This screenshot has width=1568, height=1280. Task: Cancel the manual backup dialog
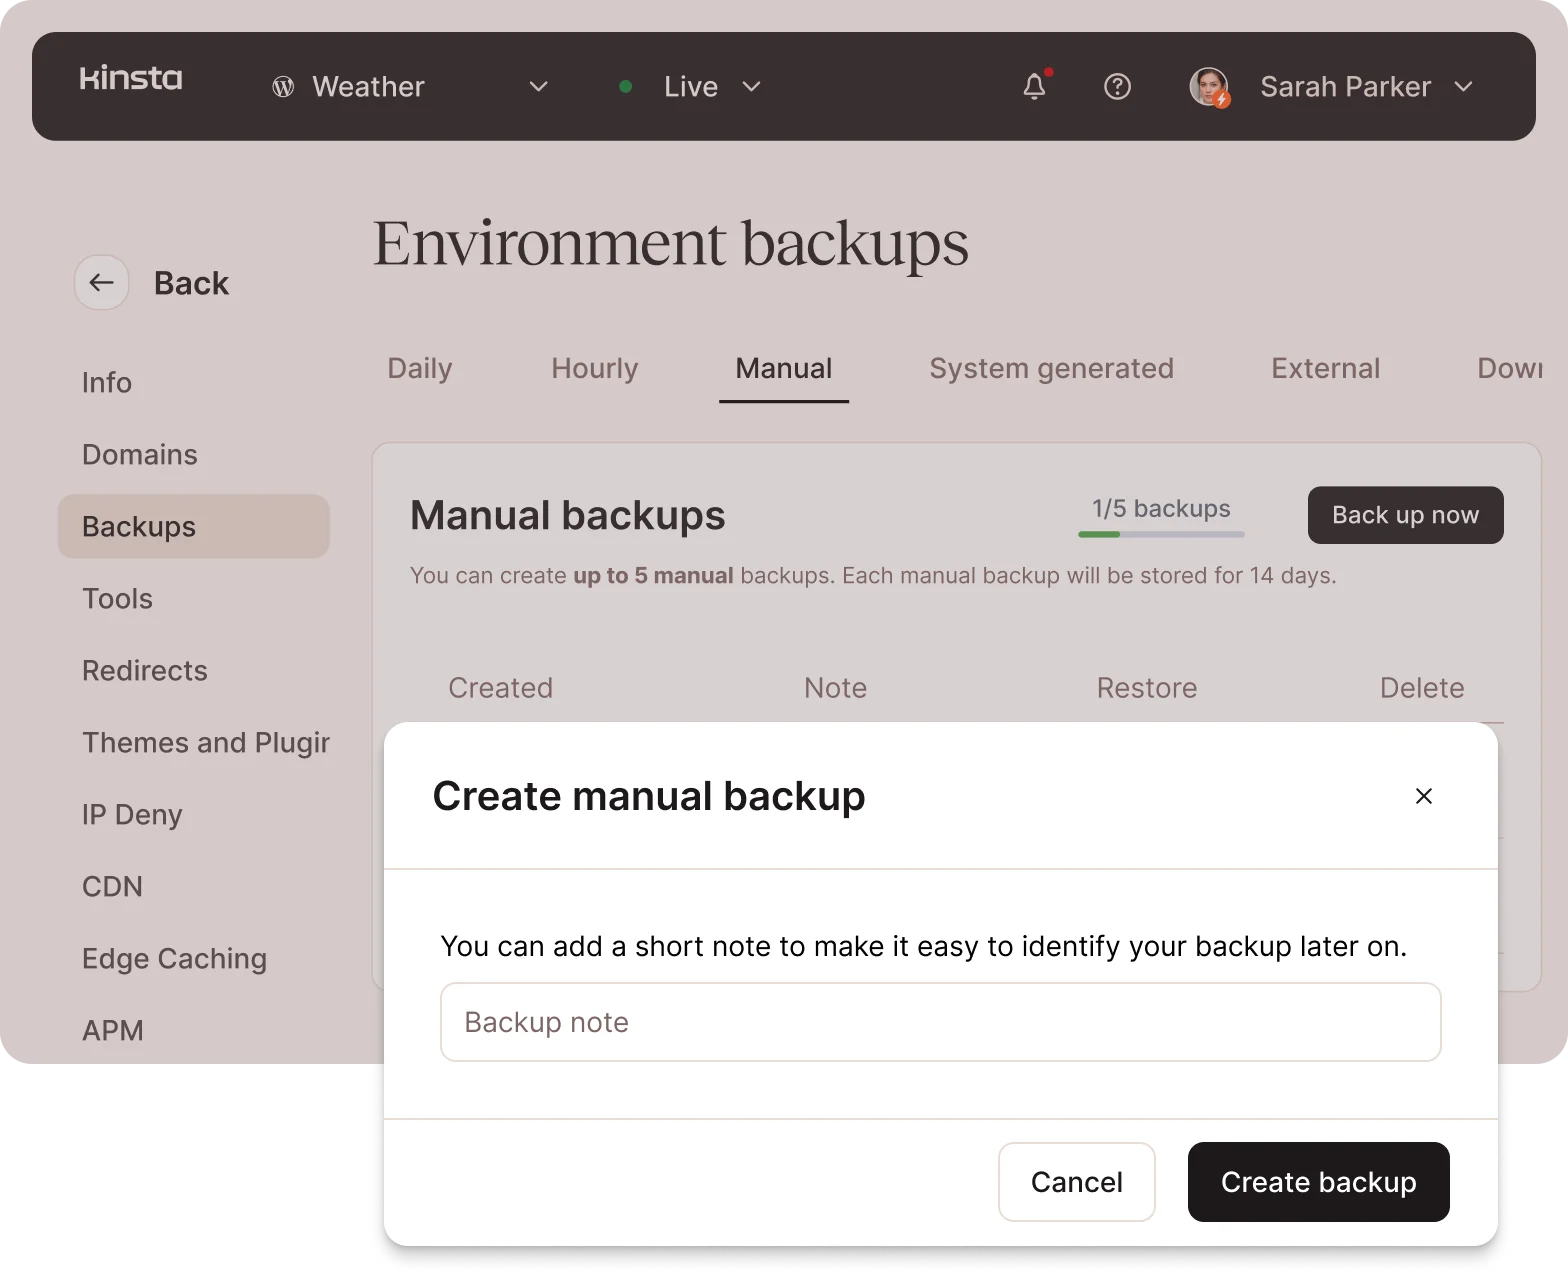click(x=1076, y=1182)
